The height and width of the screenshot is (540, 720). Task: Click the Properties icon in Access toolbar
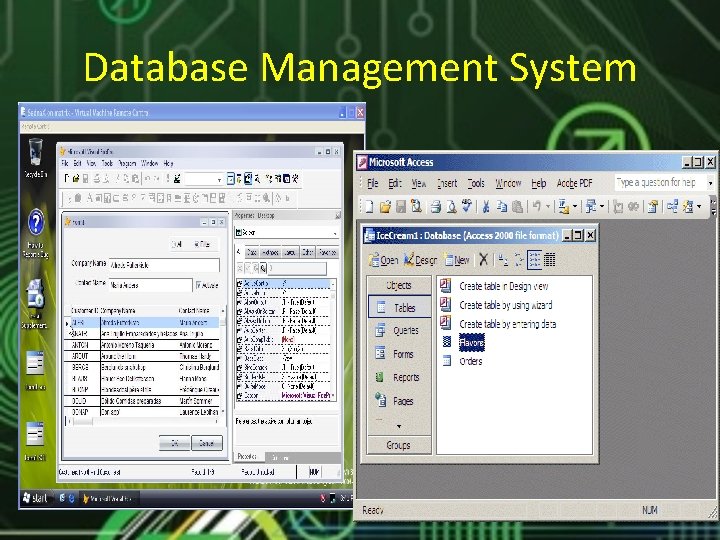tap(652, 207)
